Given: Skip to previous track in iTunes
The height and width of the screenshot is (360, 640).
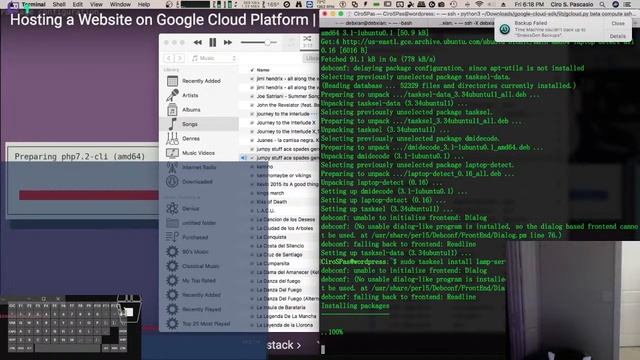Looking at the screenshot, I should pos(198,42).
